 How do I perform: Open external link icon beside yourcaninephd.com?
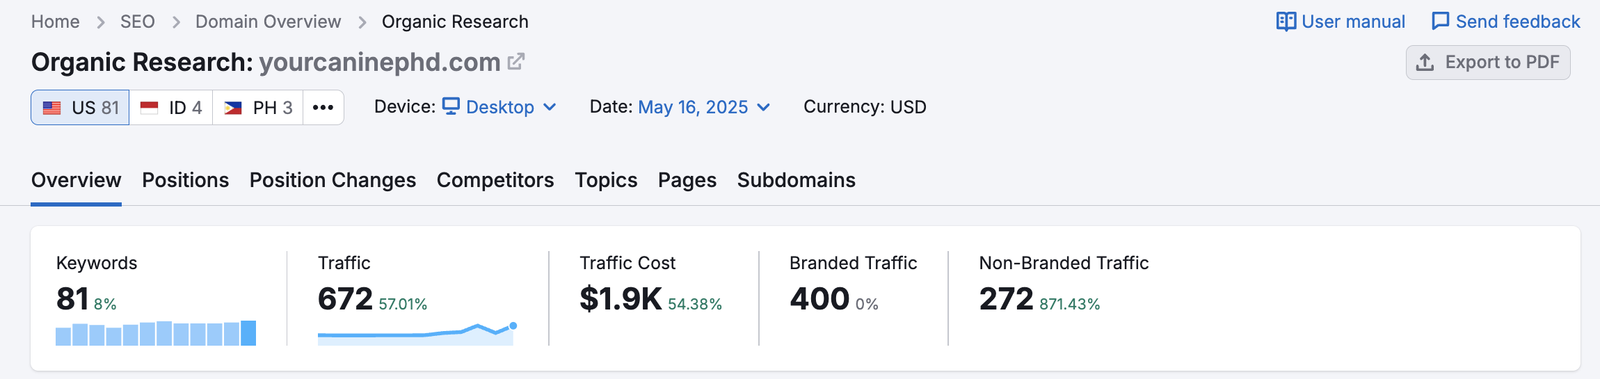coord(516,62)
